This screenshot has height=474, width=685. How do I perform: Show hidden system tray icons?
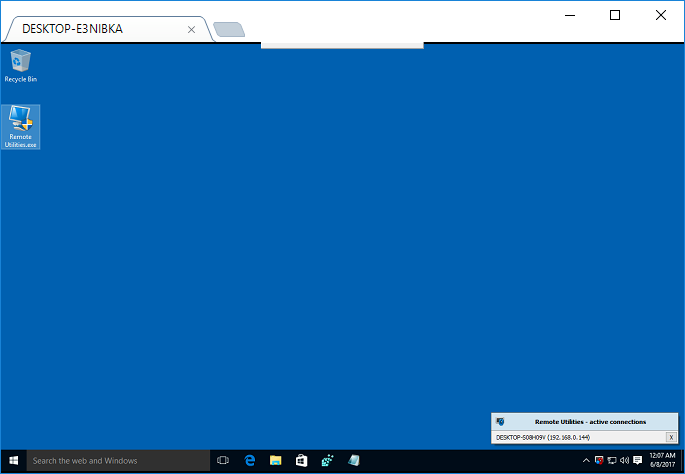586,461
